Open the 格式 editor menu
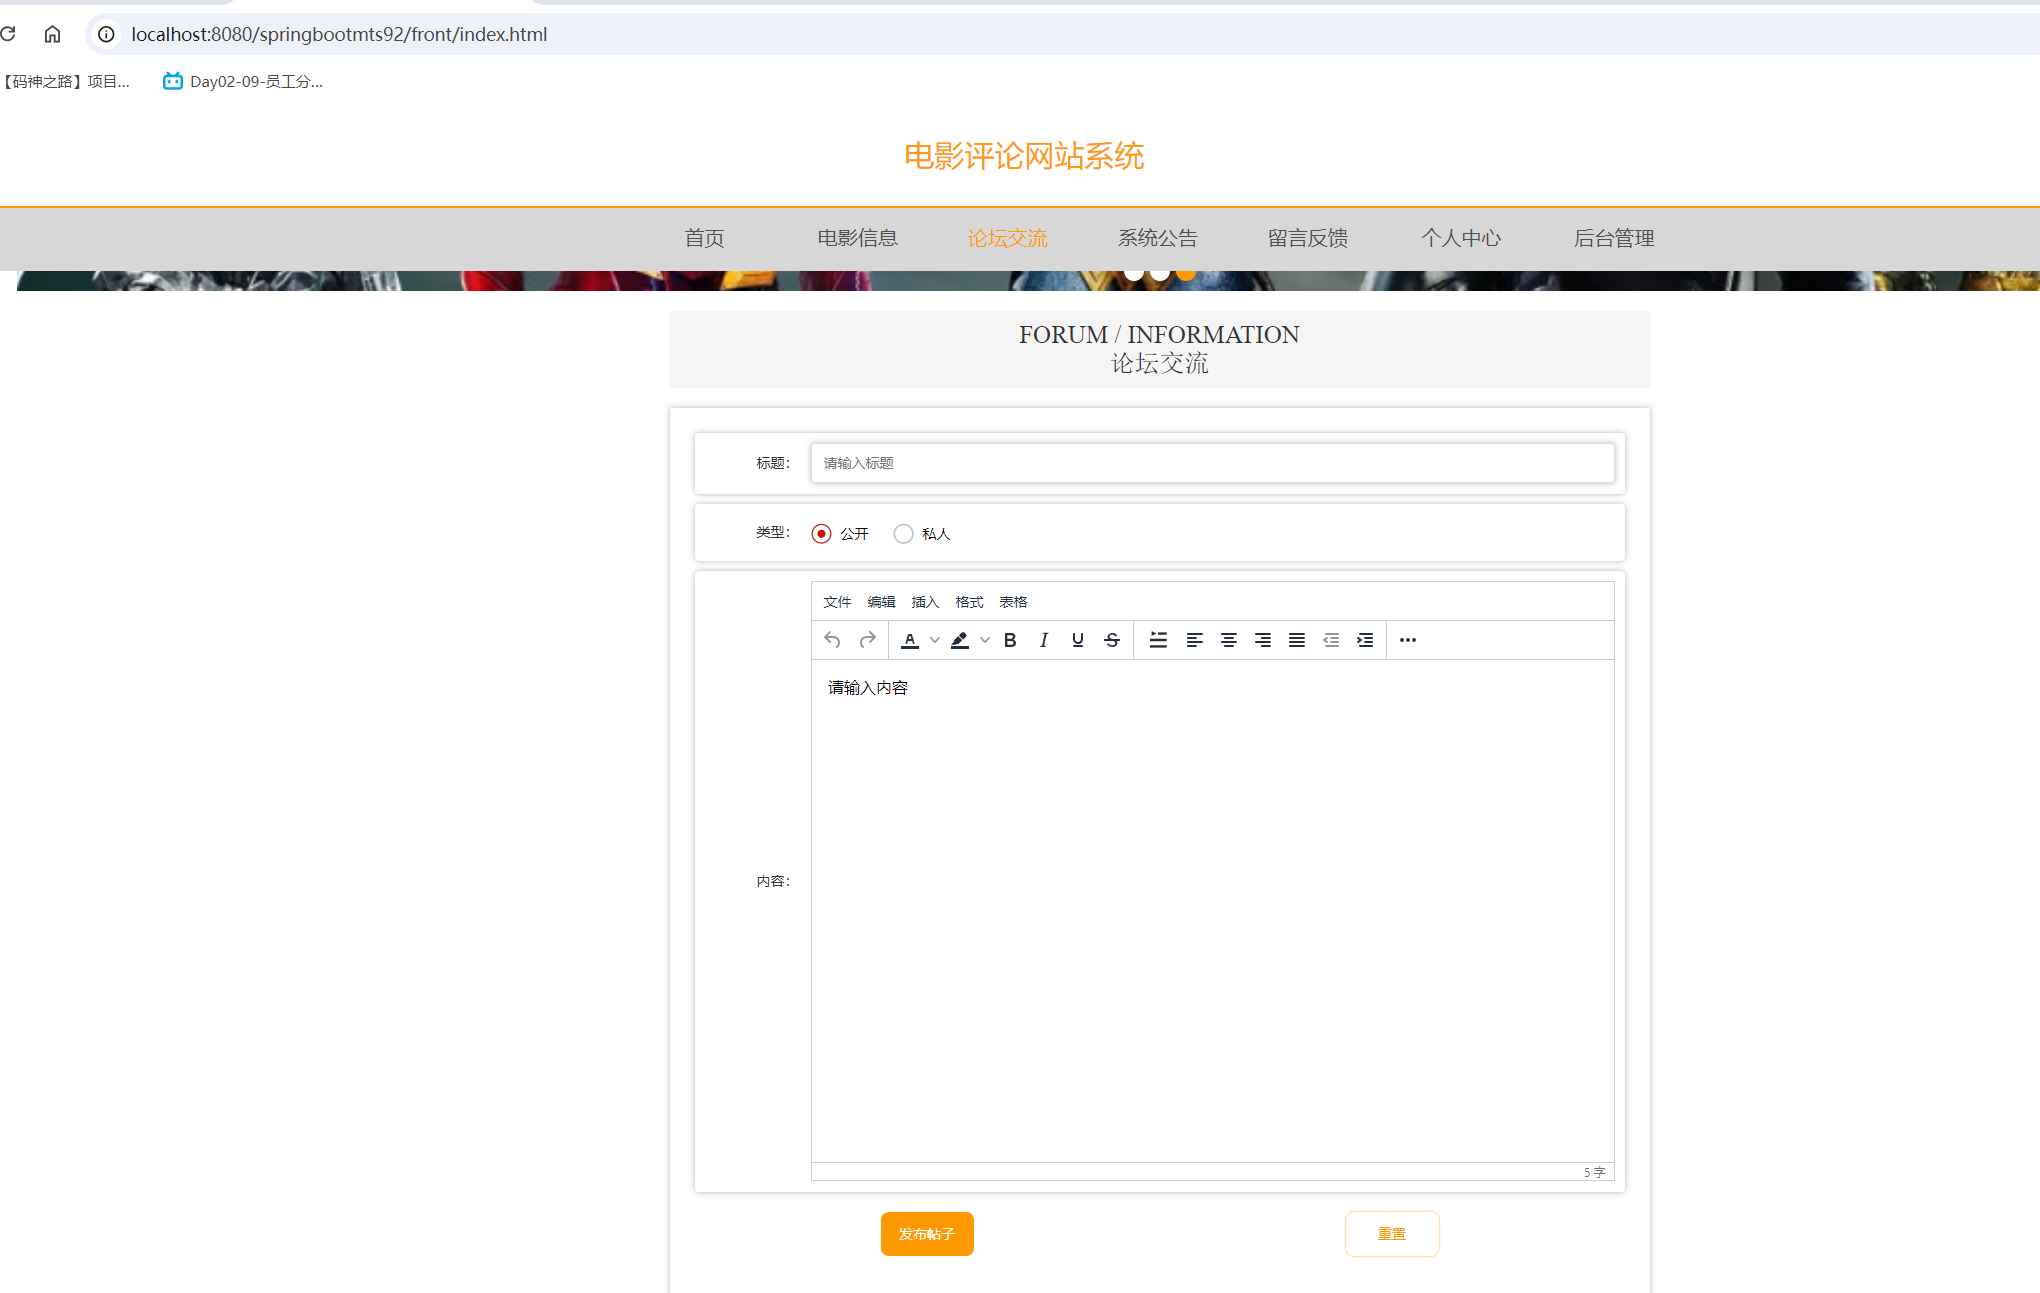 point(969,602)
